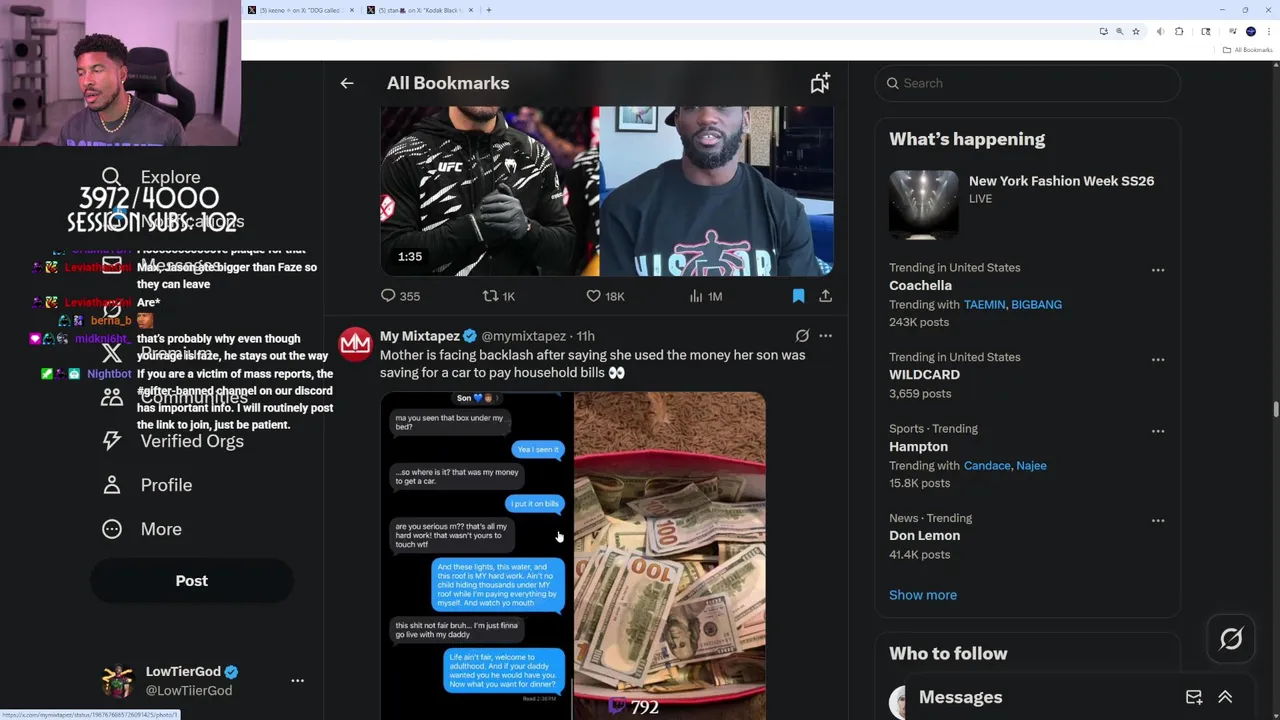Open a new browser tab
Viewport: 1280px width, 720px height.
point(488,10)
